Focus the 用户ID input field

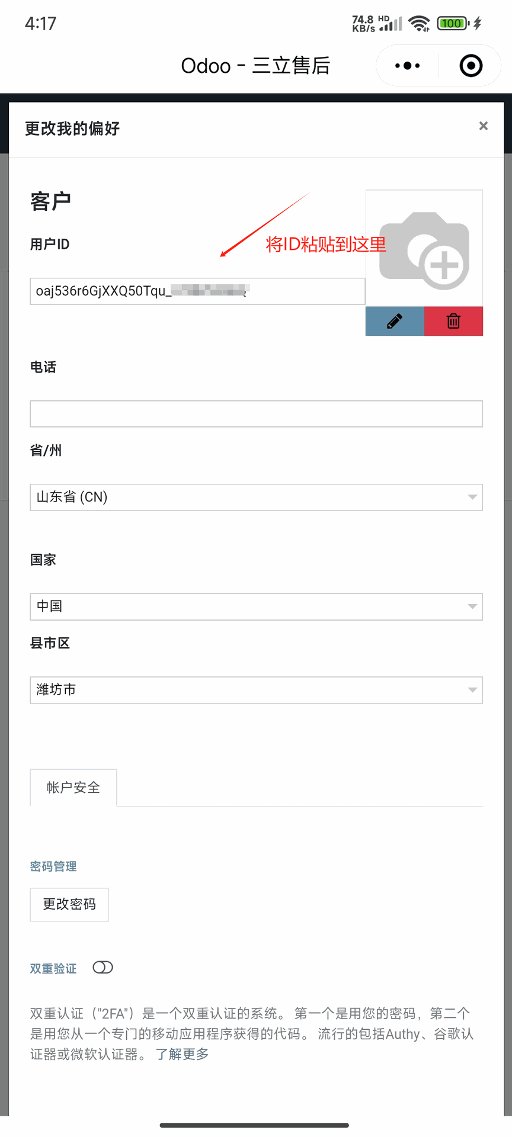[197, 292]
